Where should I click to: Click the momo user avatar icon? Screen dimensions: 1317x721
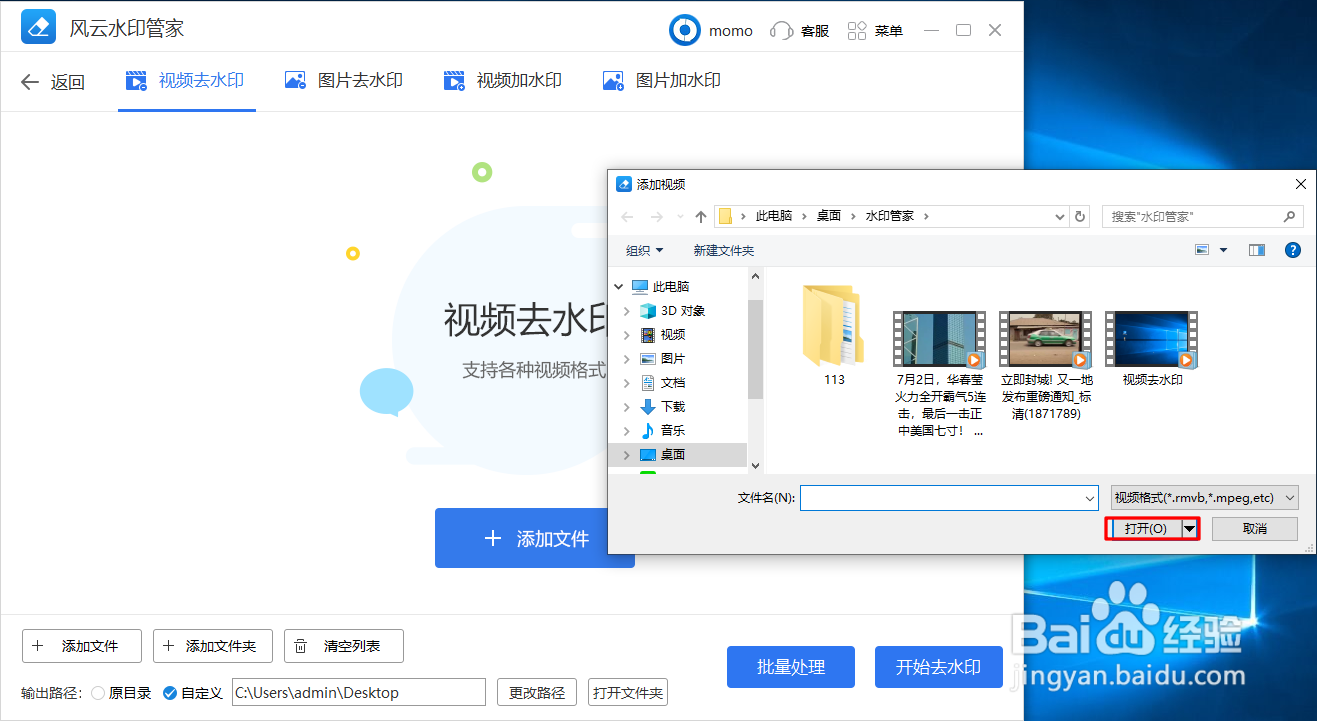pyautogui.click(x=684, y=30)
